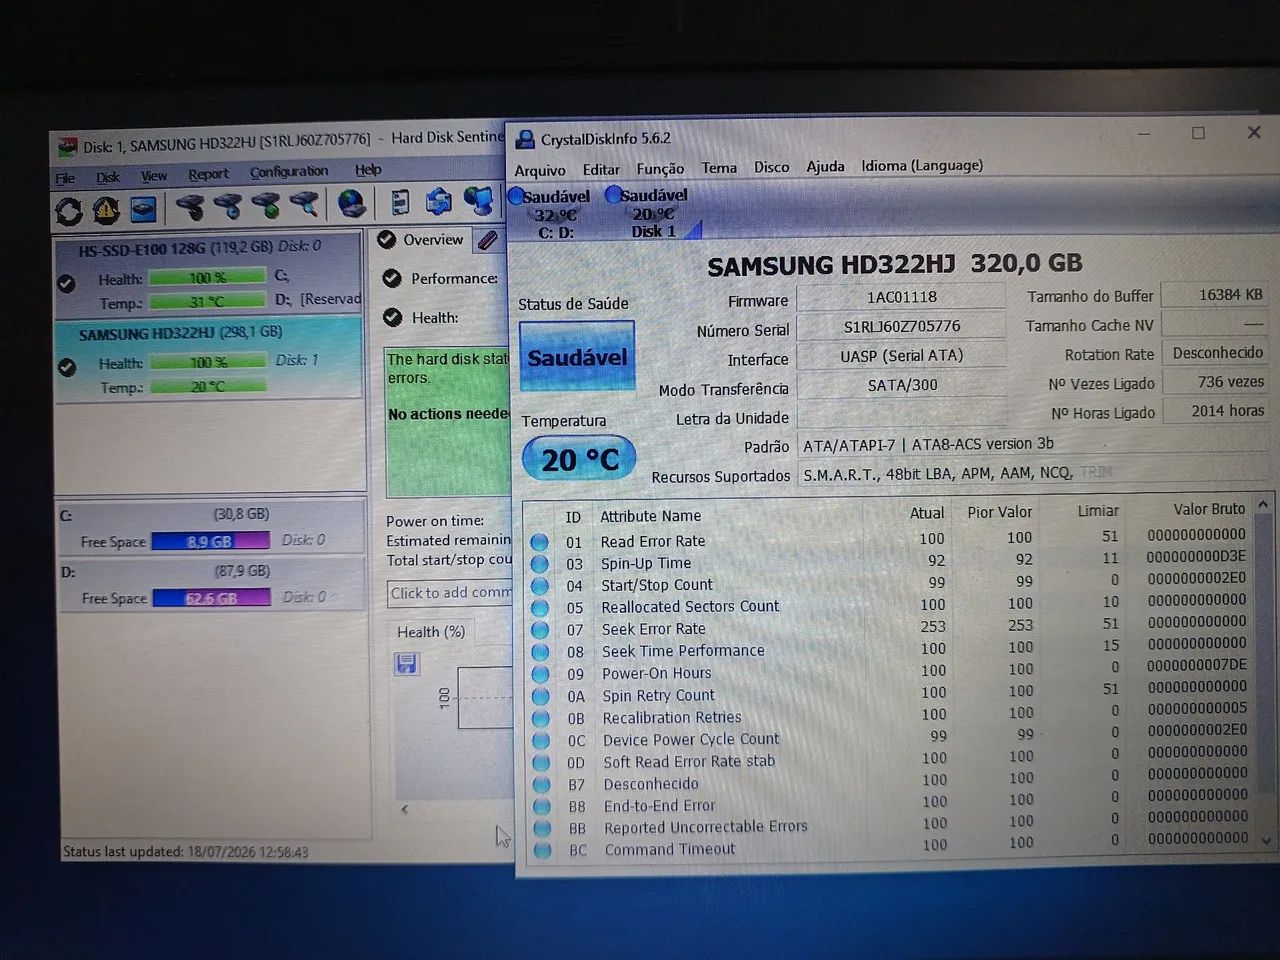Click the blue status circle for Spin-Up Time
Image resolution: width=1280 pixels, height=960 pixels.
[x=539, y=564]
